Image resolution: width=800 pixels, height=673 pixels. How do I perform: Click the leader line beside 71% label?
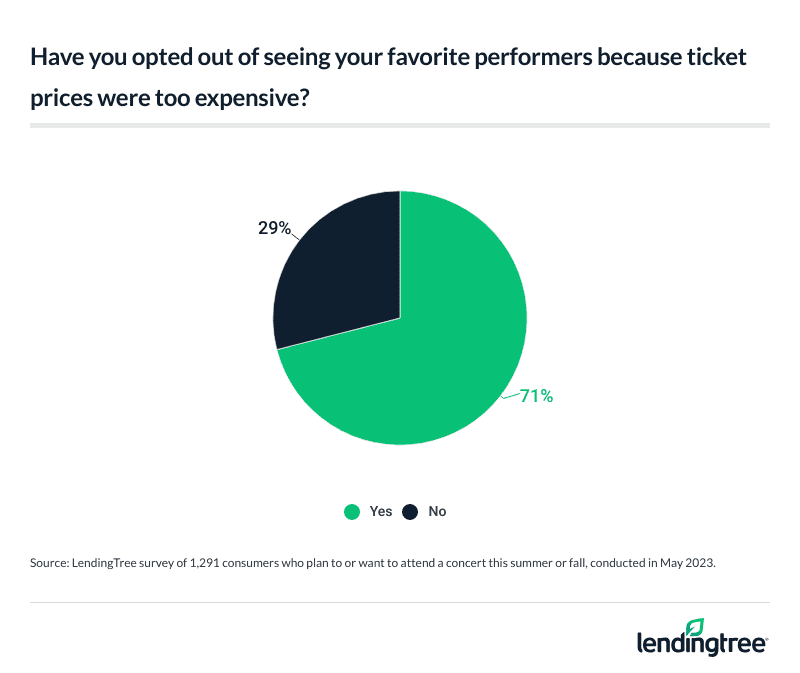click(x=511, y=395)
